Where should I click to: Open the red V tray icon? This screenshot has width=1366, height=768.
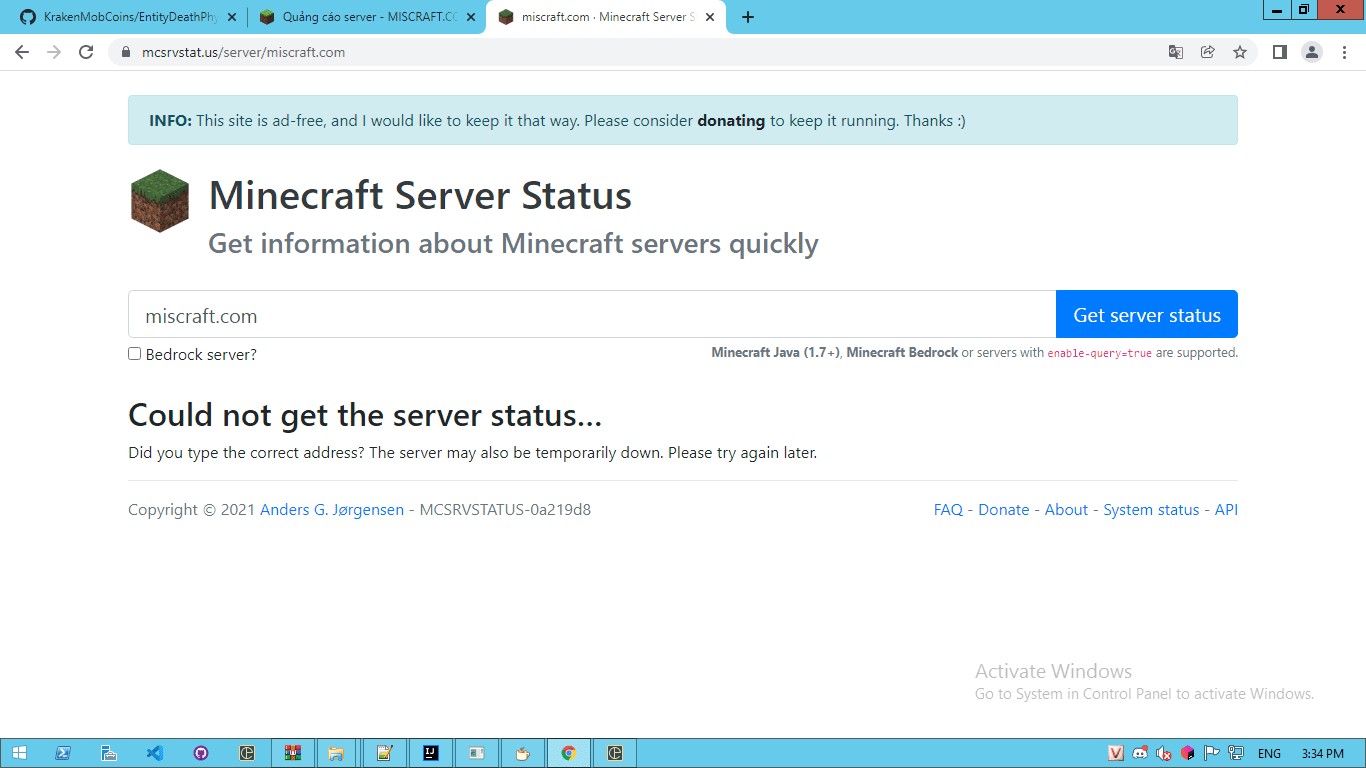click(x=1116, y=753)
